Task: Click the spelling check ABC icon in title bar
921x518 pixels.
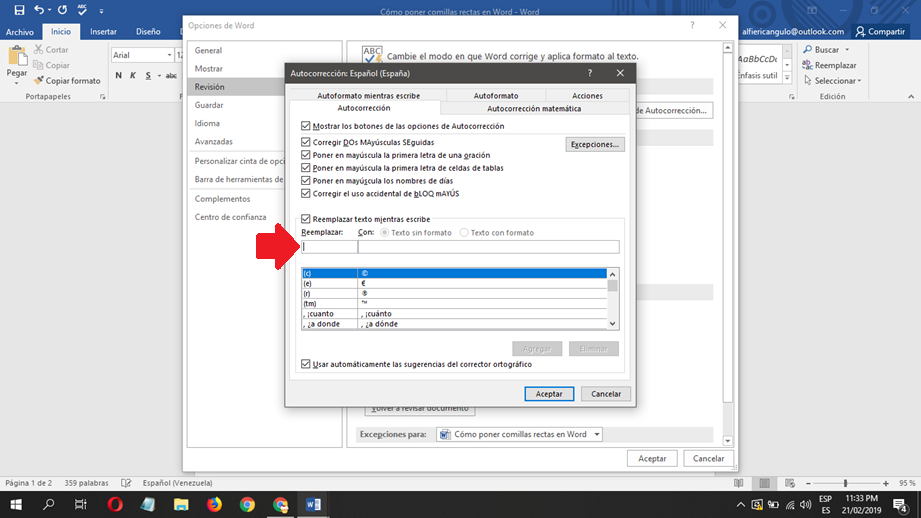Action: coord(82,9)
